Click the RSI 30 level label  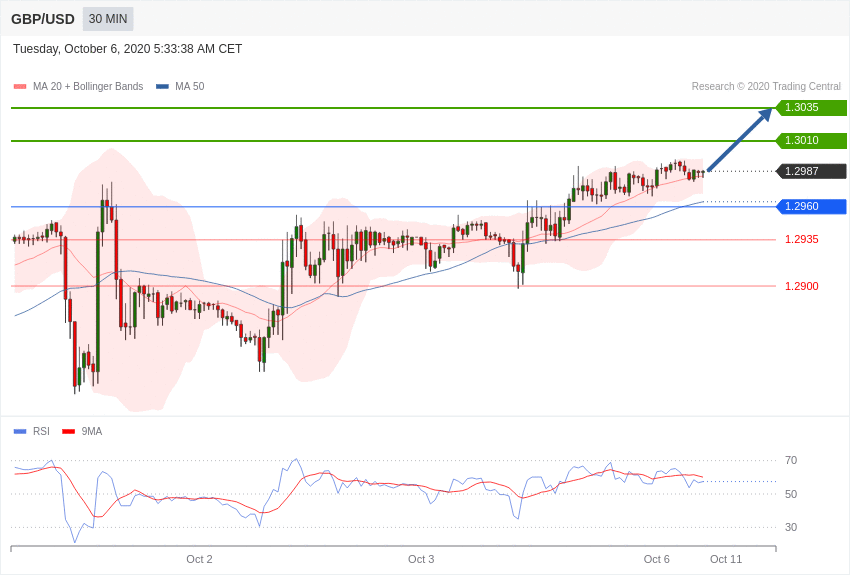791,527
